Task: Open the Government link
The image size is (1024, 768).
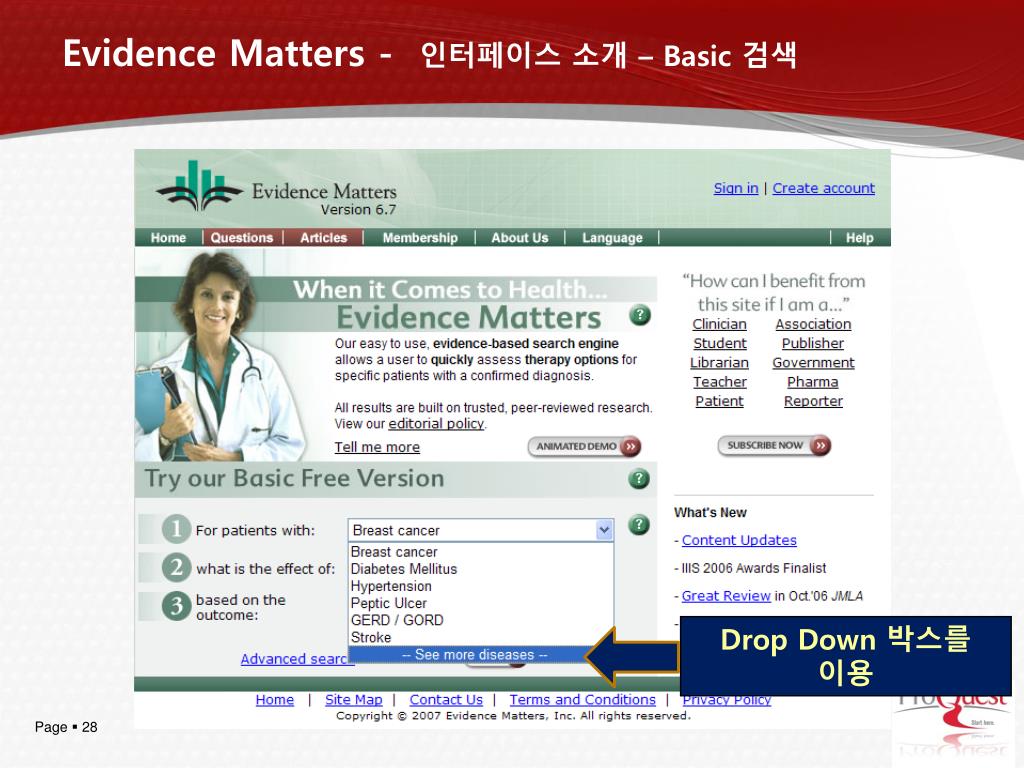Action: coord(813,362)
